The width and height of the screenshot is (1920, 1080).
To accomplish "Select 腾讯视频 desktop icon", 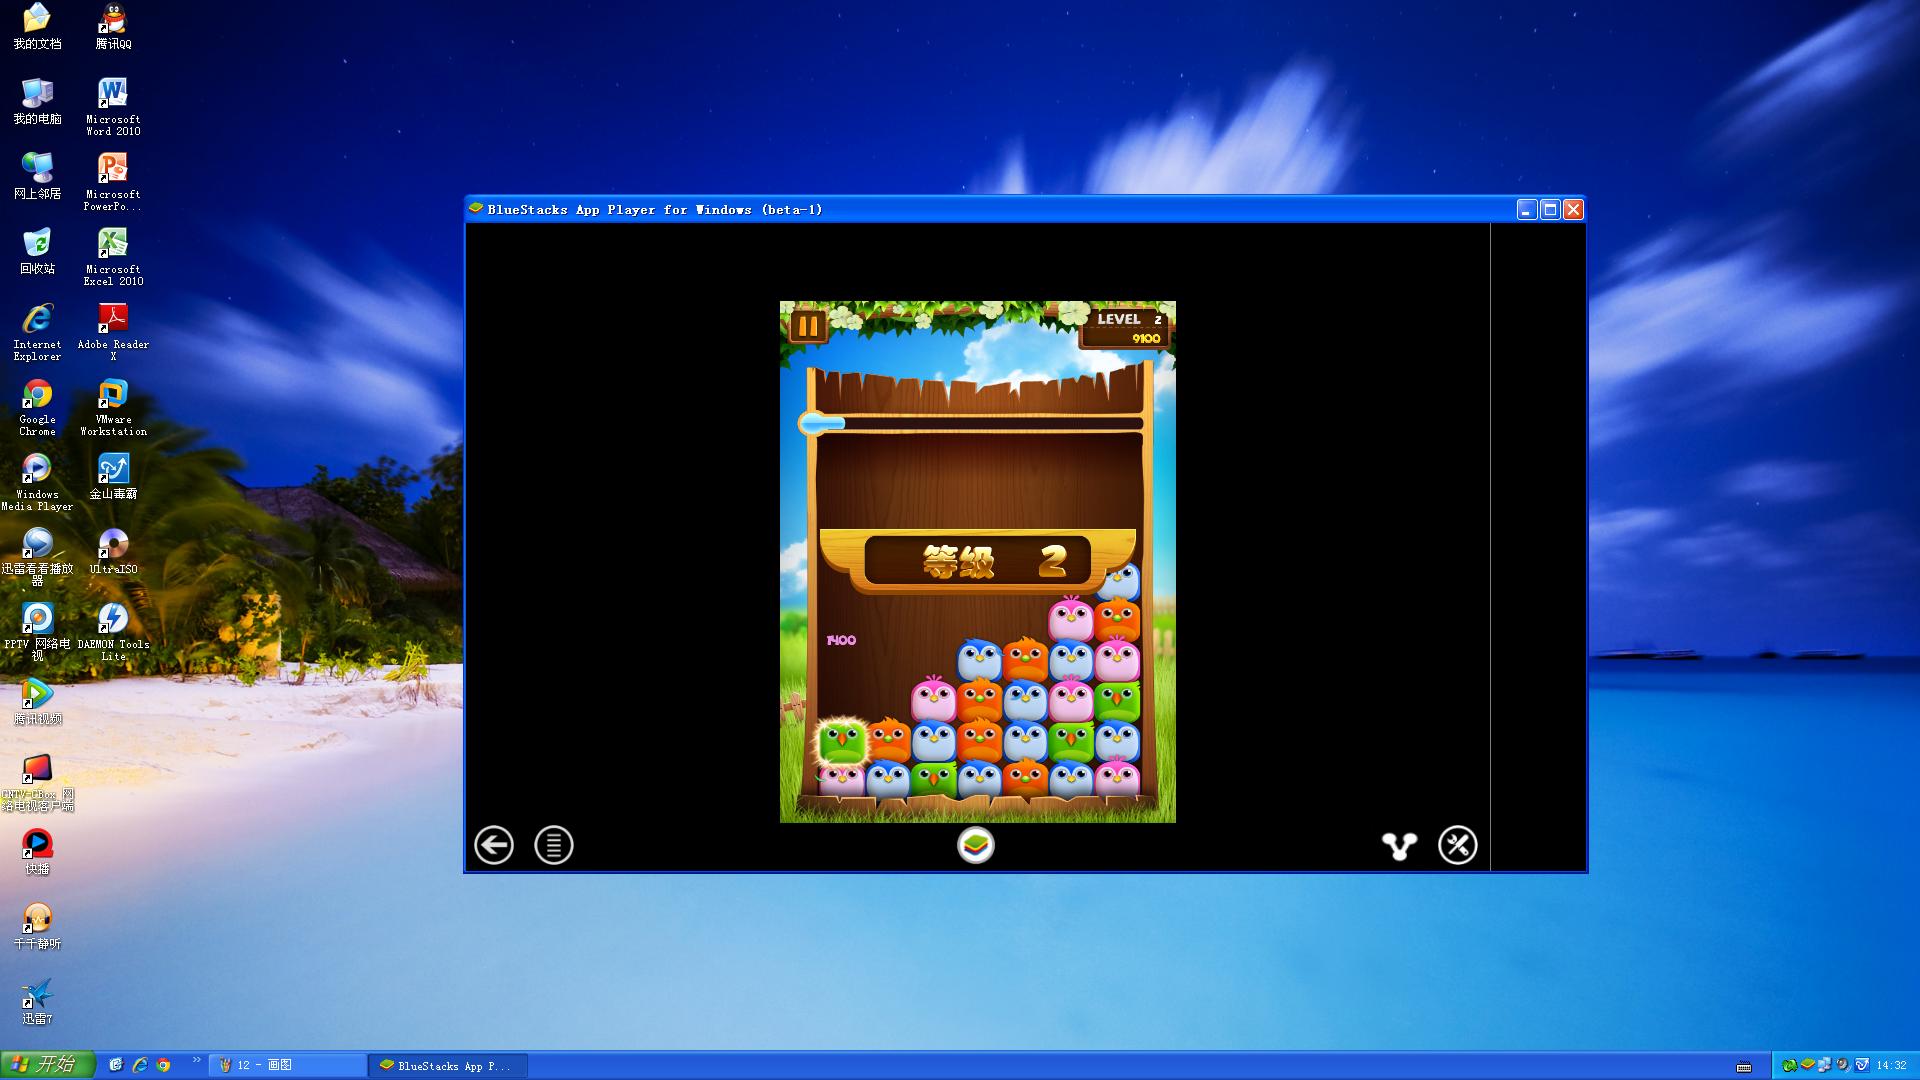I will [x=37, y=701].
